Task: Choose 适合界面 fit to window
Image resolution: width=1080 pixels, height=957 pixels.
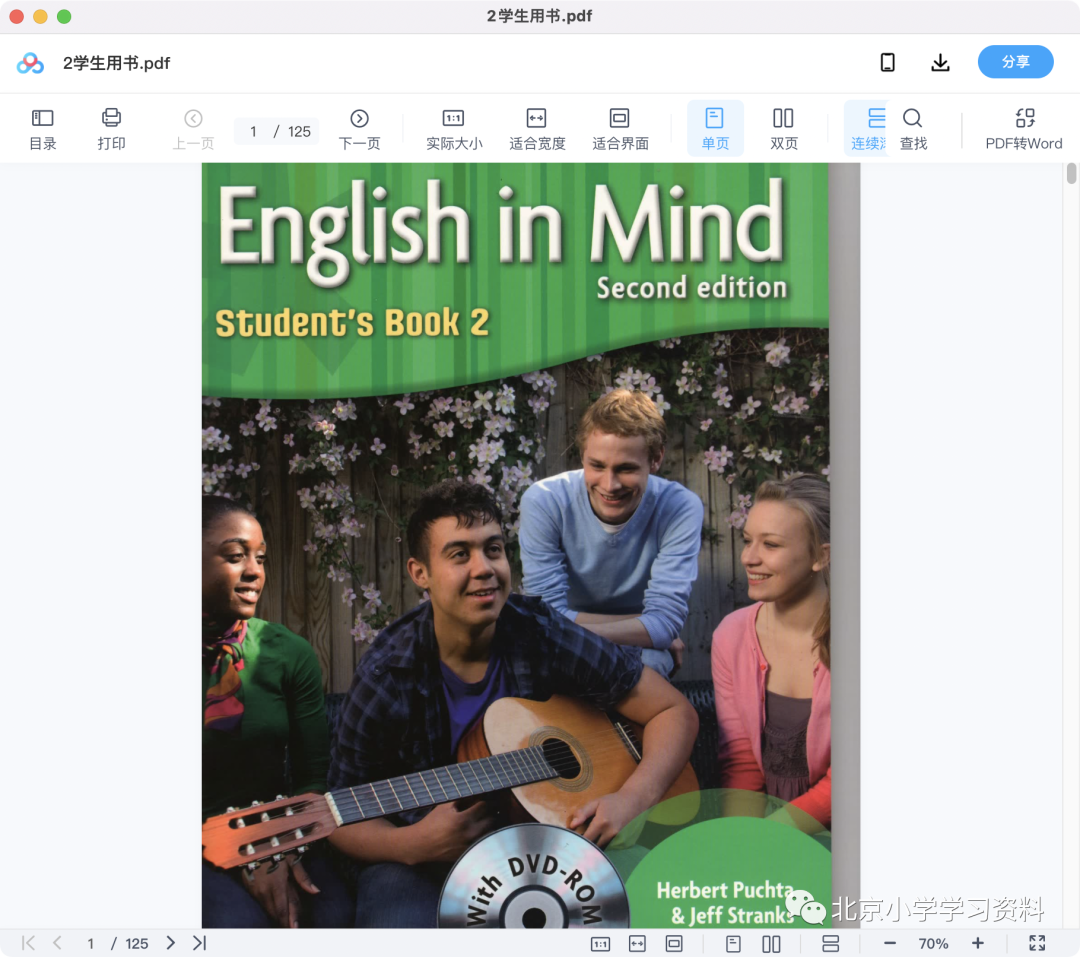Action: 620,129
